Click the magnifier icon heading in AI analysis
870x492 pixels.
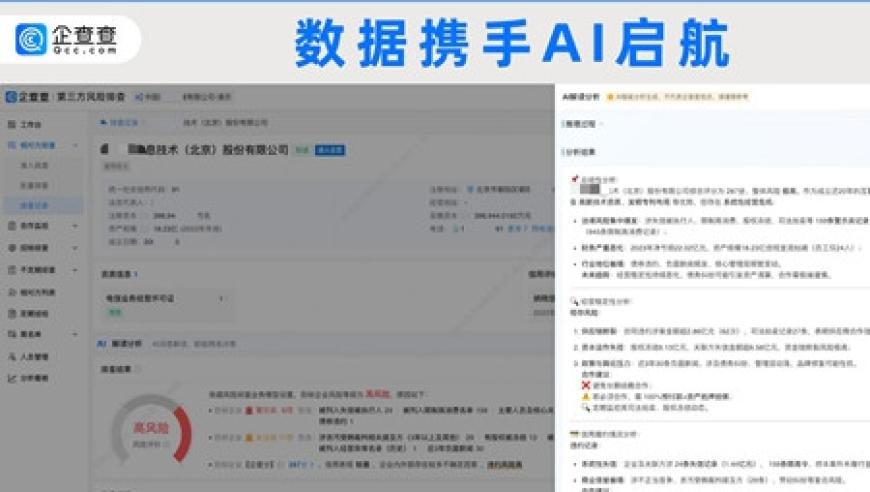pyautogui.click(x=575, y=302)
